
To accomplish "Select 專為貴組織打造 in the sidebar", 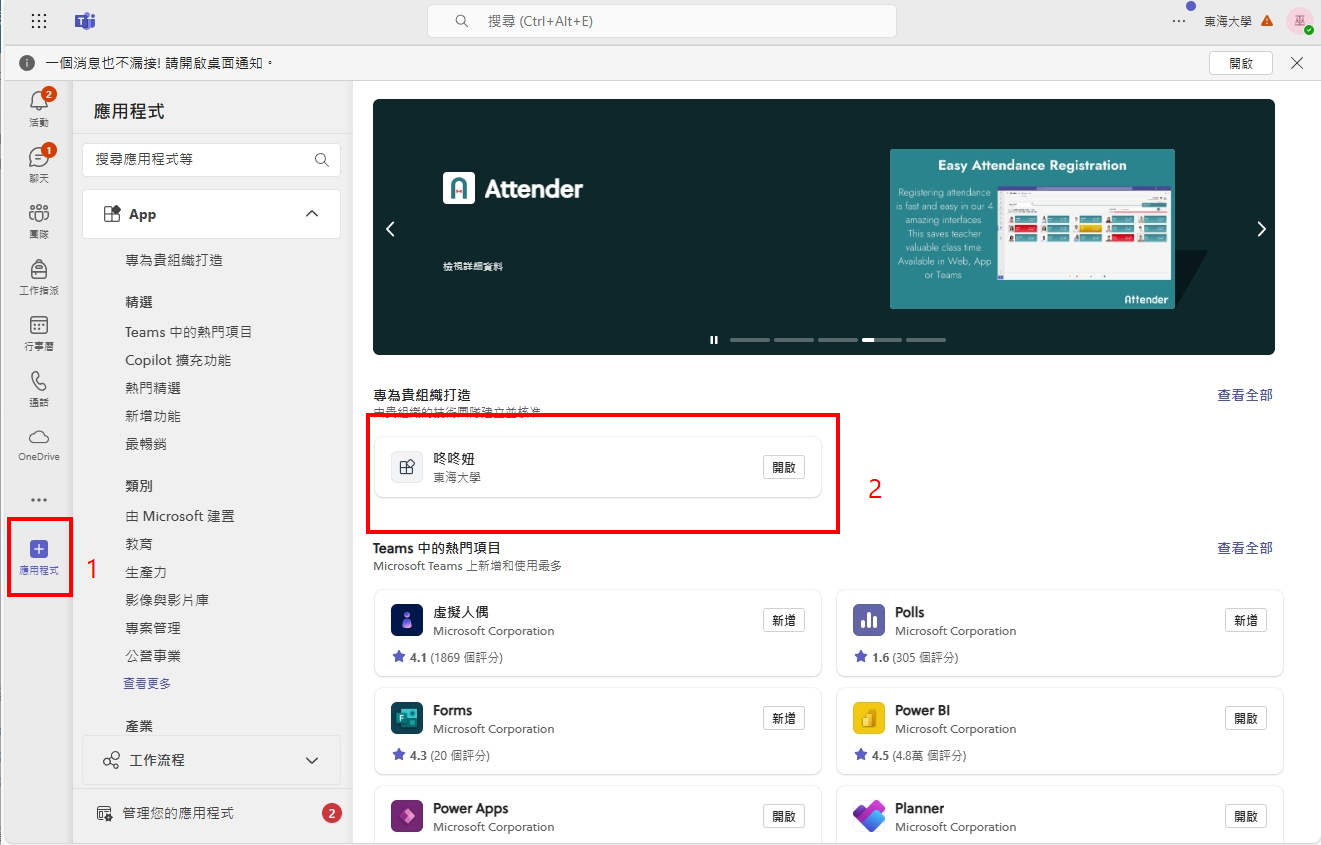I will [174, 260].
